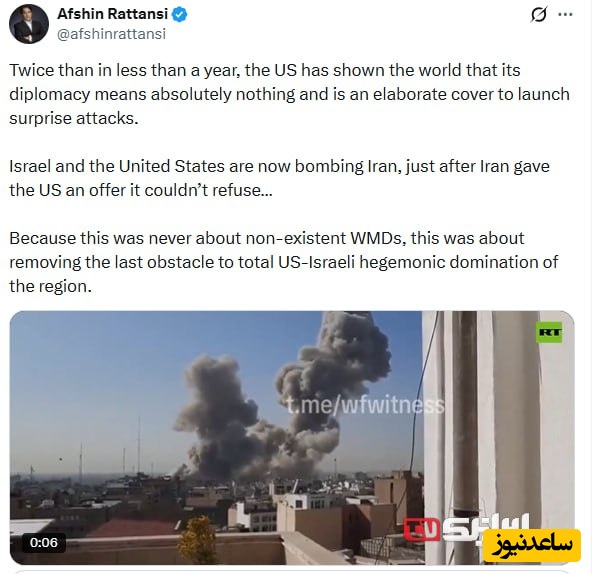The width and height of the screenshot is (593, 574).
Task: Click the yellow Saednews logo badge
Action: coord(532,545)
